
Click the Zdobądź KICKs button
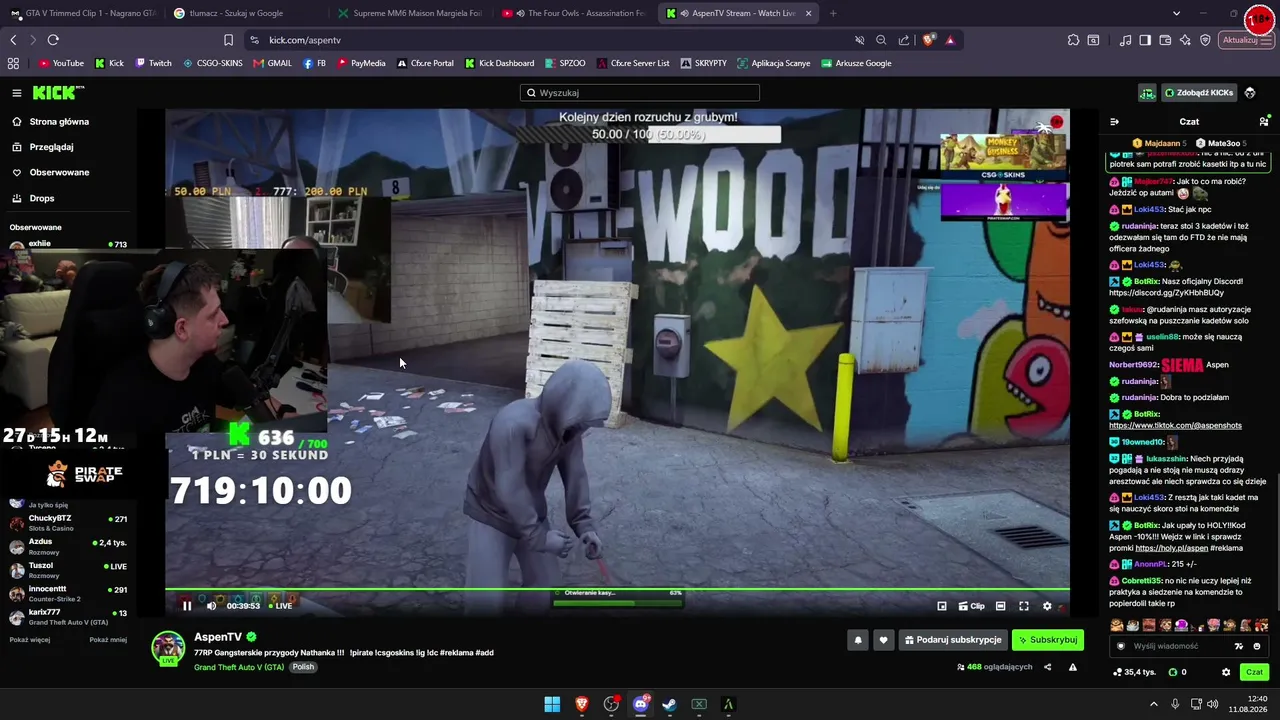coord(1198,93)
